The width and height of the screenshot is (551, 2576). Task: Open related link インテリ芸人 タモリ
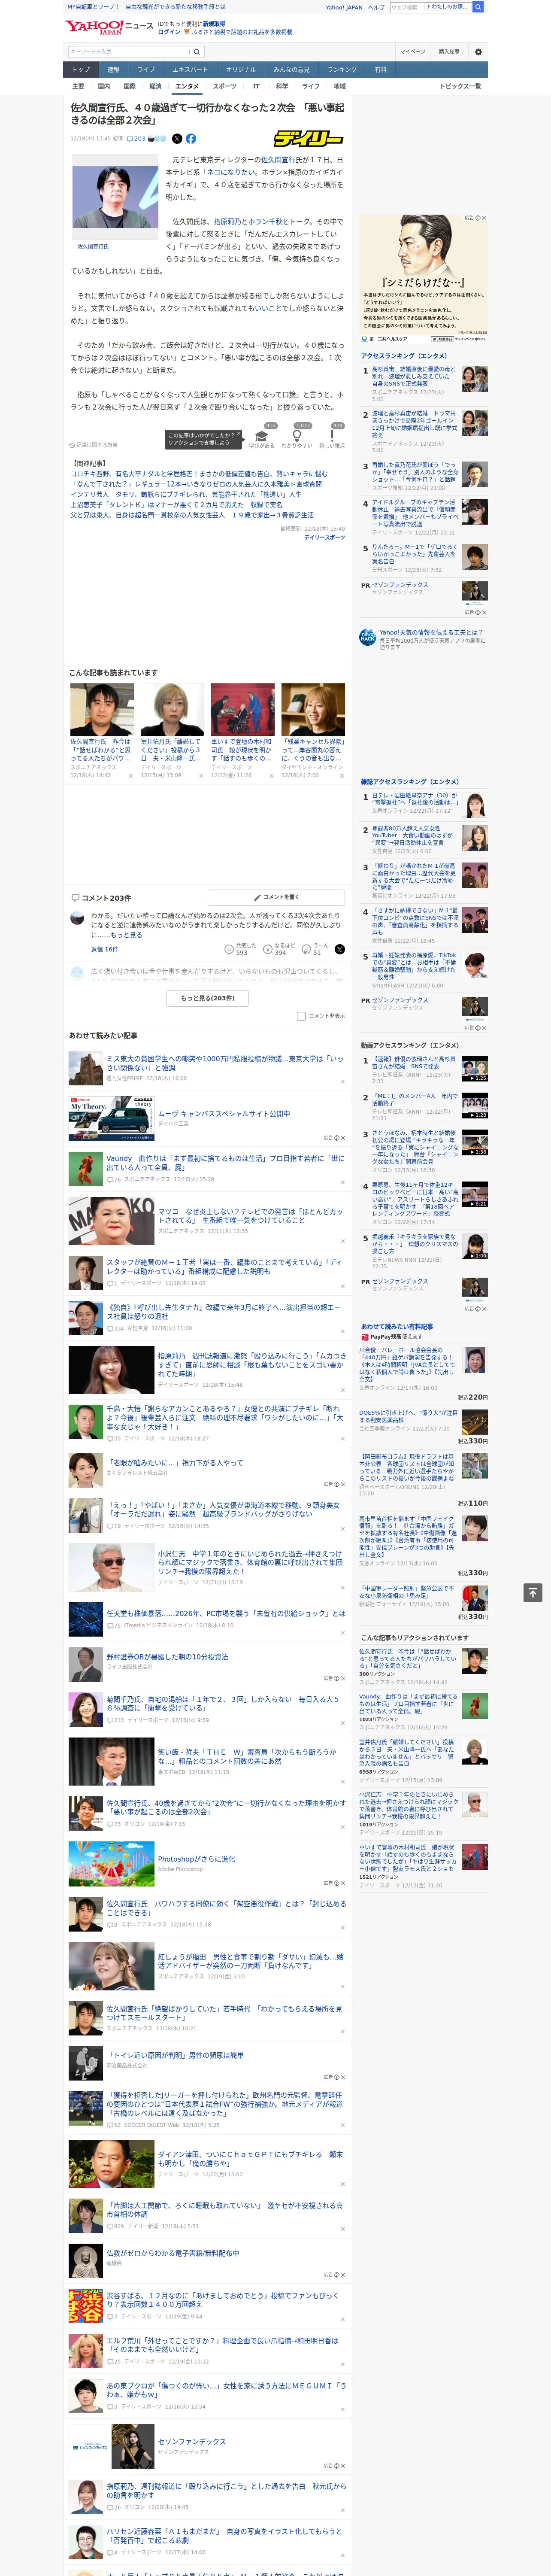click(186, 494)
